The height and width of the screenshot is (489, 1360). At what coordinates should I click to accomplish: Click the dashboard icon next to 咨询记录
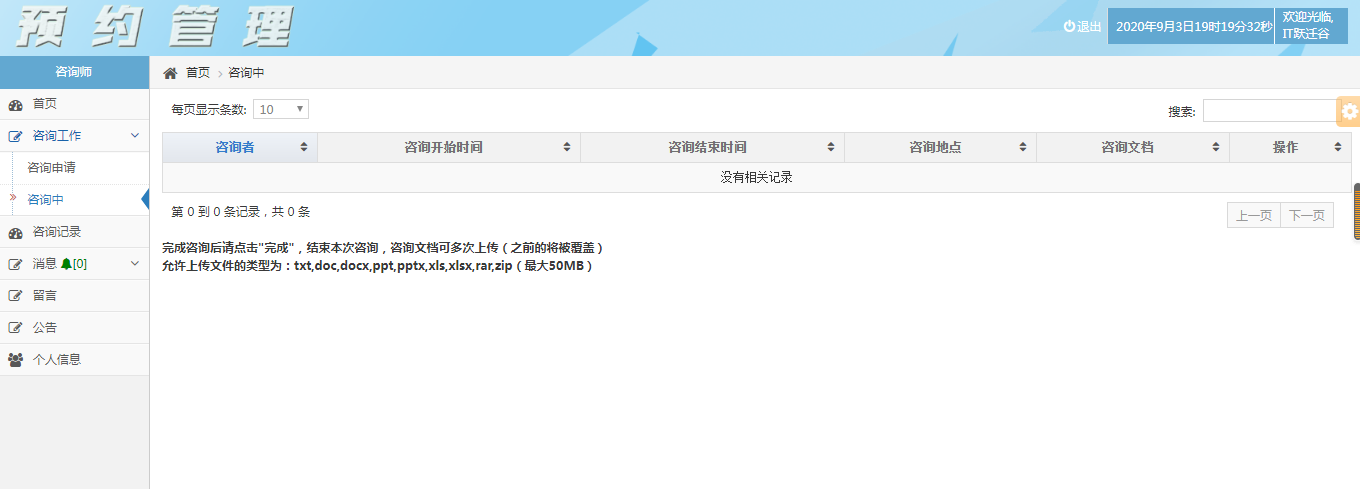15,232
